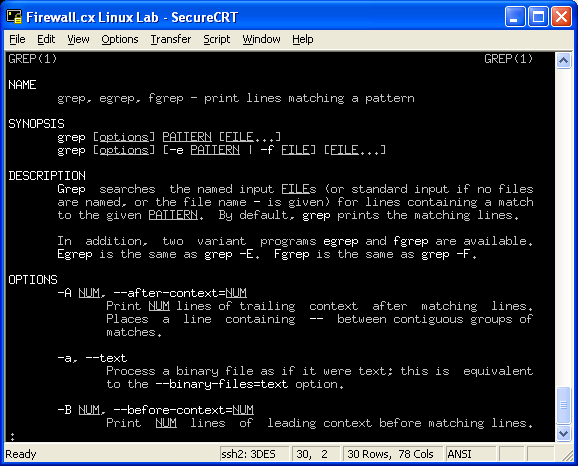578x466 pixels.
Task: Click the 'Firewall.cx Linux Lab - SecureCRT' title
Action: (132, 17)
